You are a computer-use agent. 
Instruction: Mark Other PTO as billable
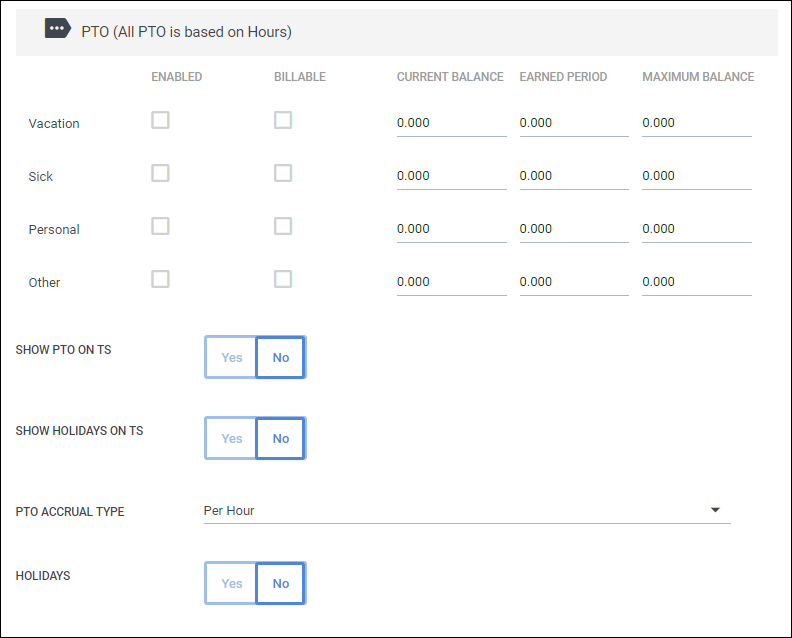[283, 279]
